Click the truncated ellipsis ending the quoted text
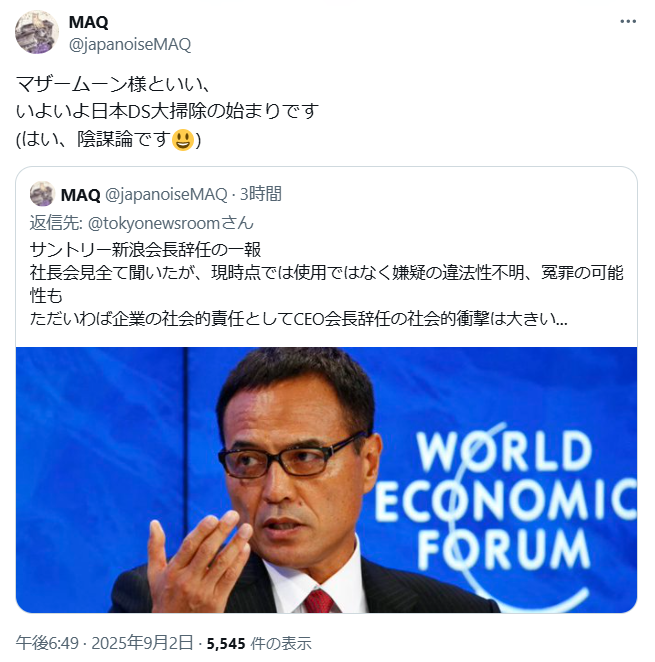 (x=561, y=321)
